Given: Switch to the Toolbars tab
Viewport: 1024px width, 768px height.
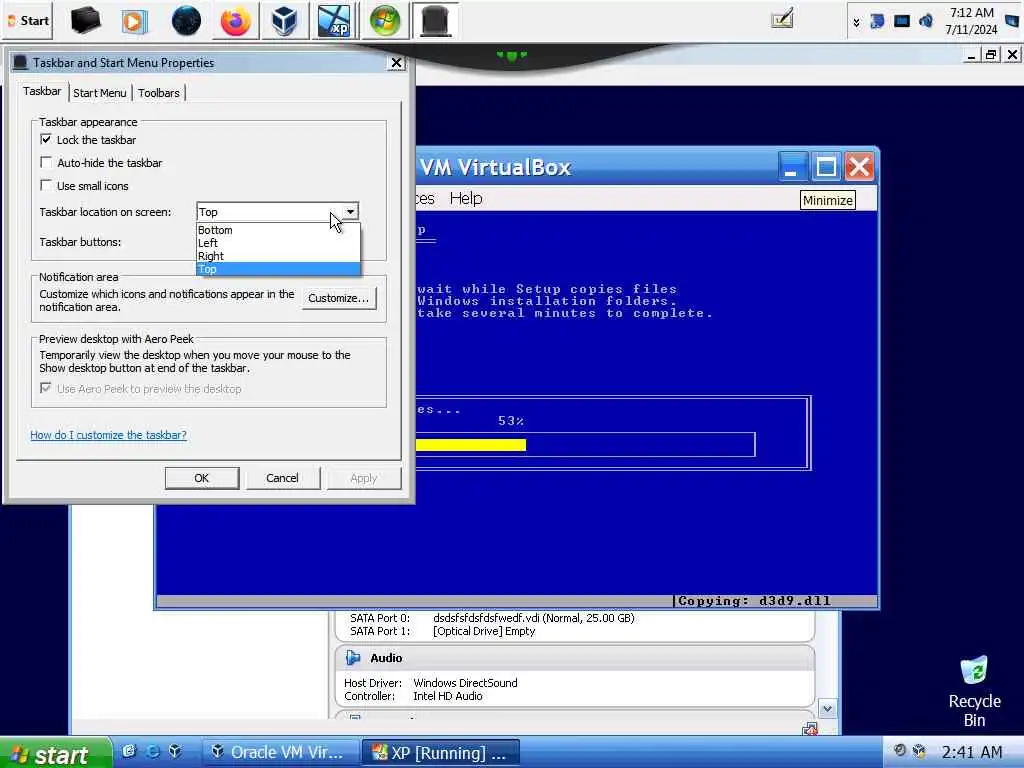Looking at the screenshot, I should pyautogui.click(x=159, y=93).
